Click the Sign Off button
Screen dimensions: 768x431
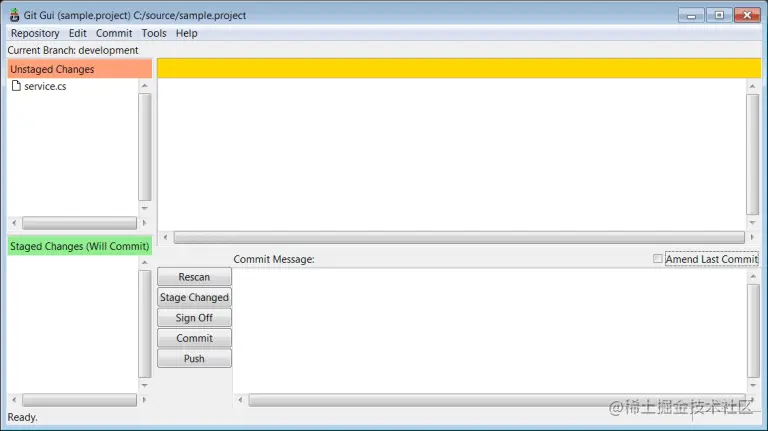(x=194, y=318)
